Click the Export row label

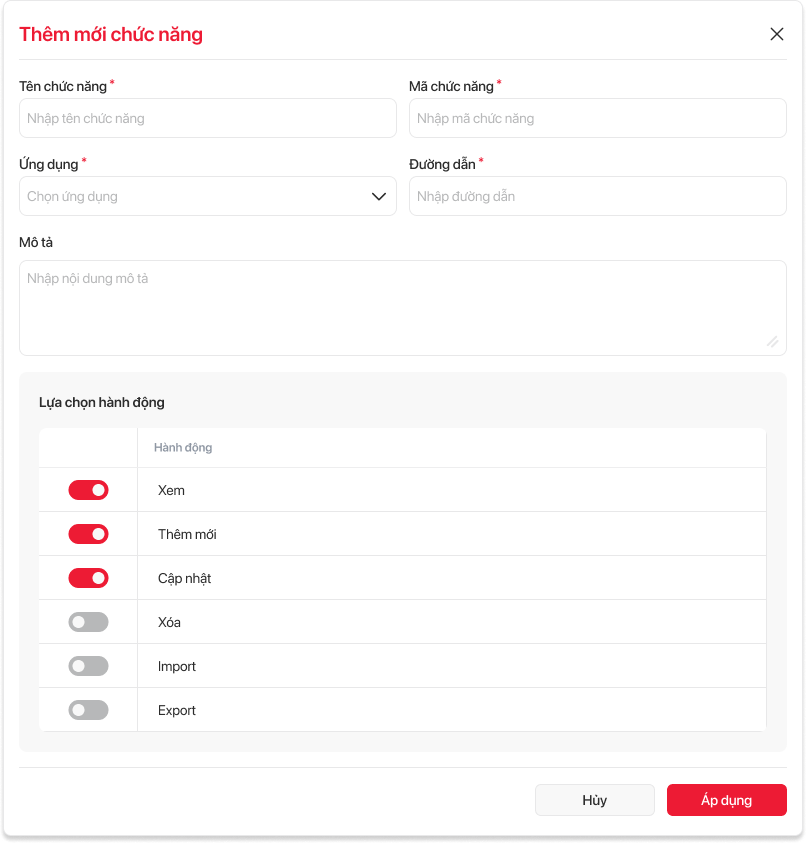coord(177,711)
